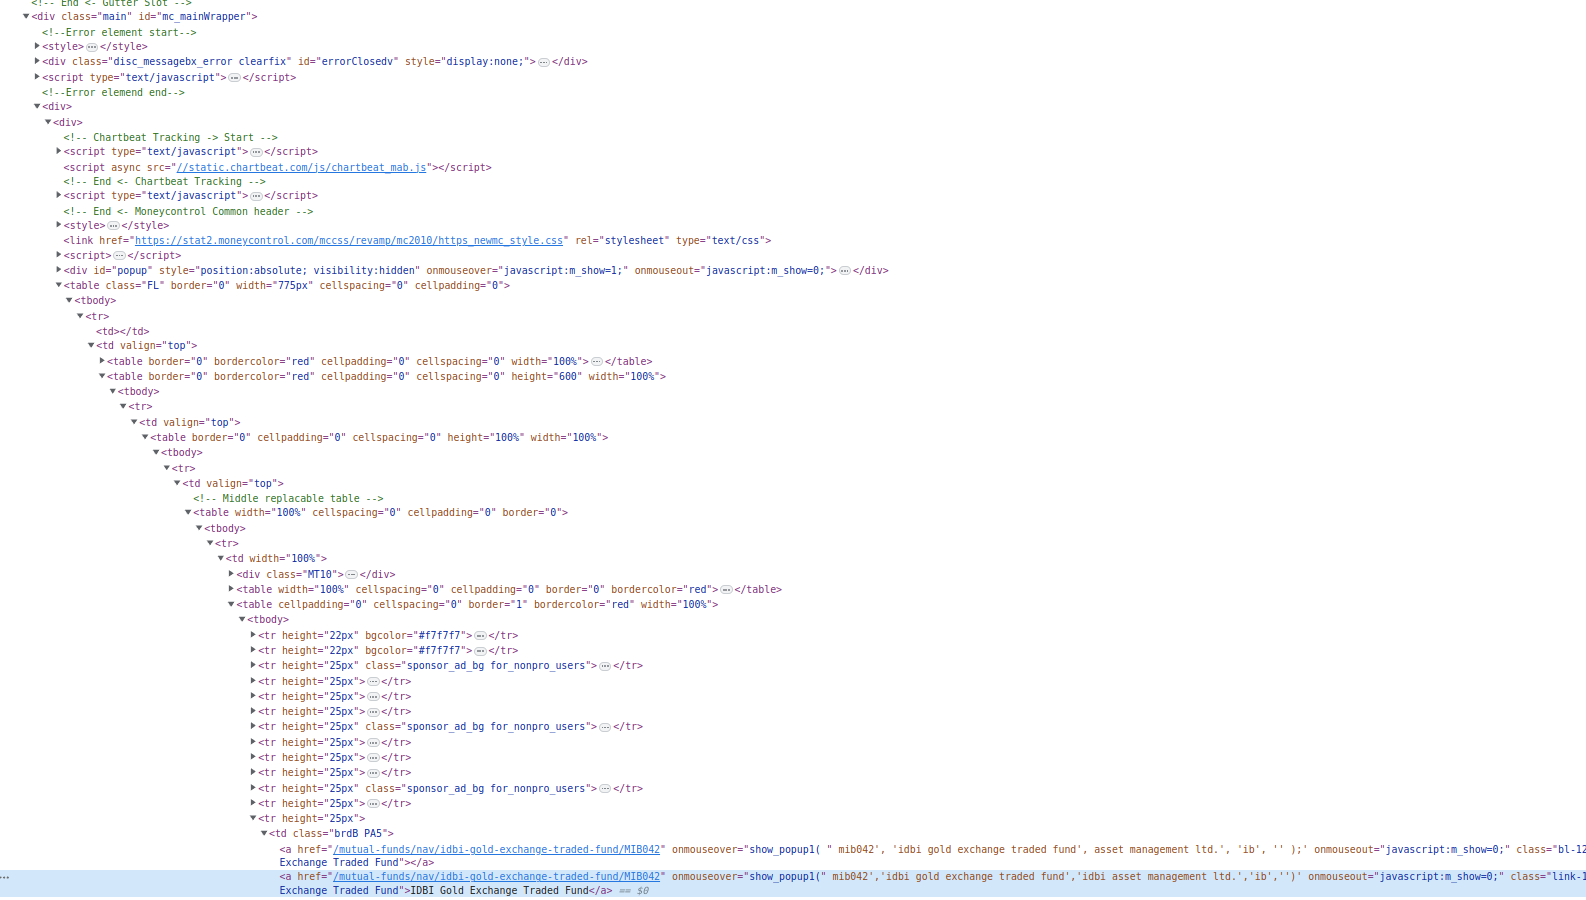Select the 'Error elemend end' comment

pyautogui.click(x=113, y=92)
